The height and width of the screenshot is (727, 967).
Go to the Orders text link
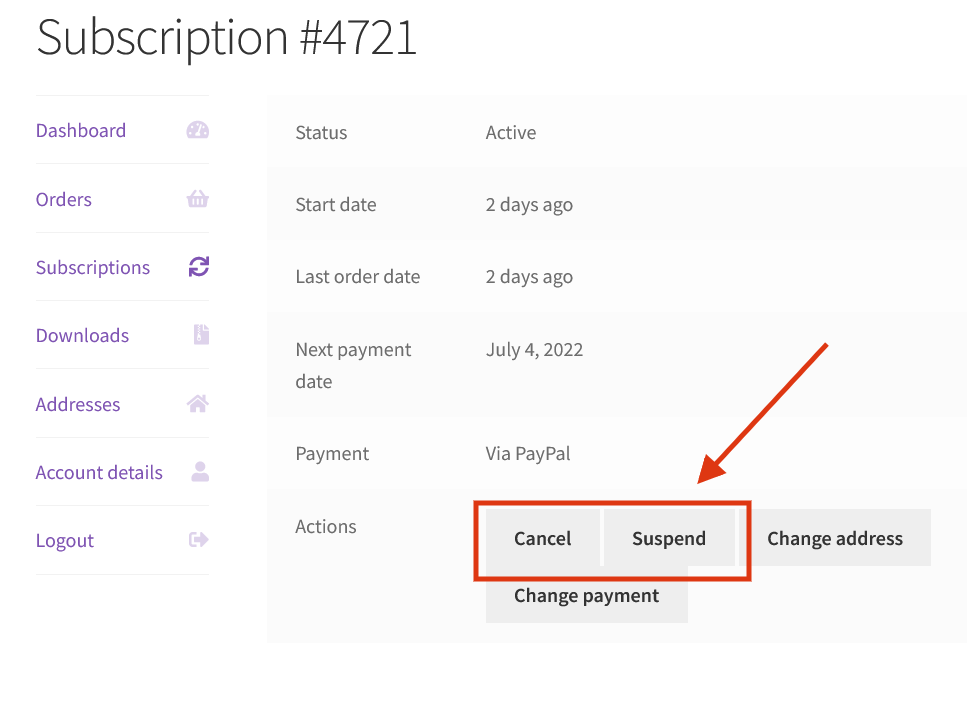click(64, 199)
